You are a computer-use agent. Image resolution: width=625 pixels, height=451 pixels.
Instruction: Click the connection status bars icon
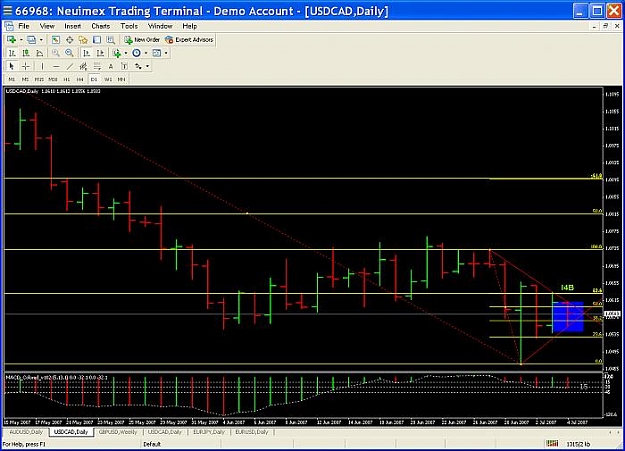tap(552, 443)
